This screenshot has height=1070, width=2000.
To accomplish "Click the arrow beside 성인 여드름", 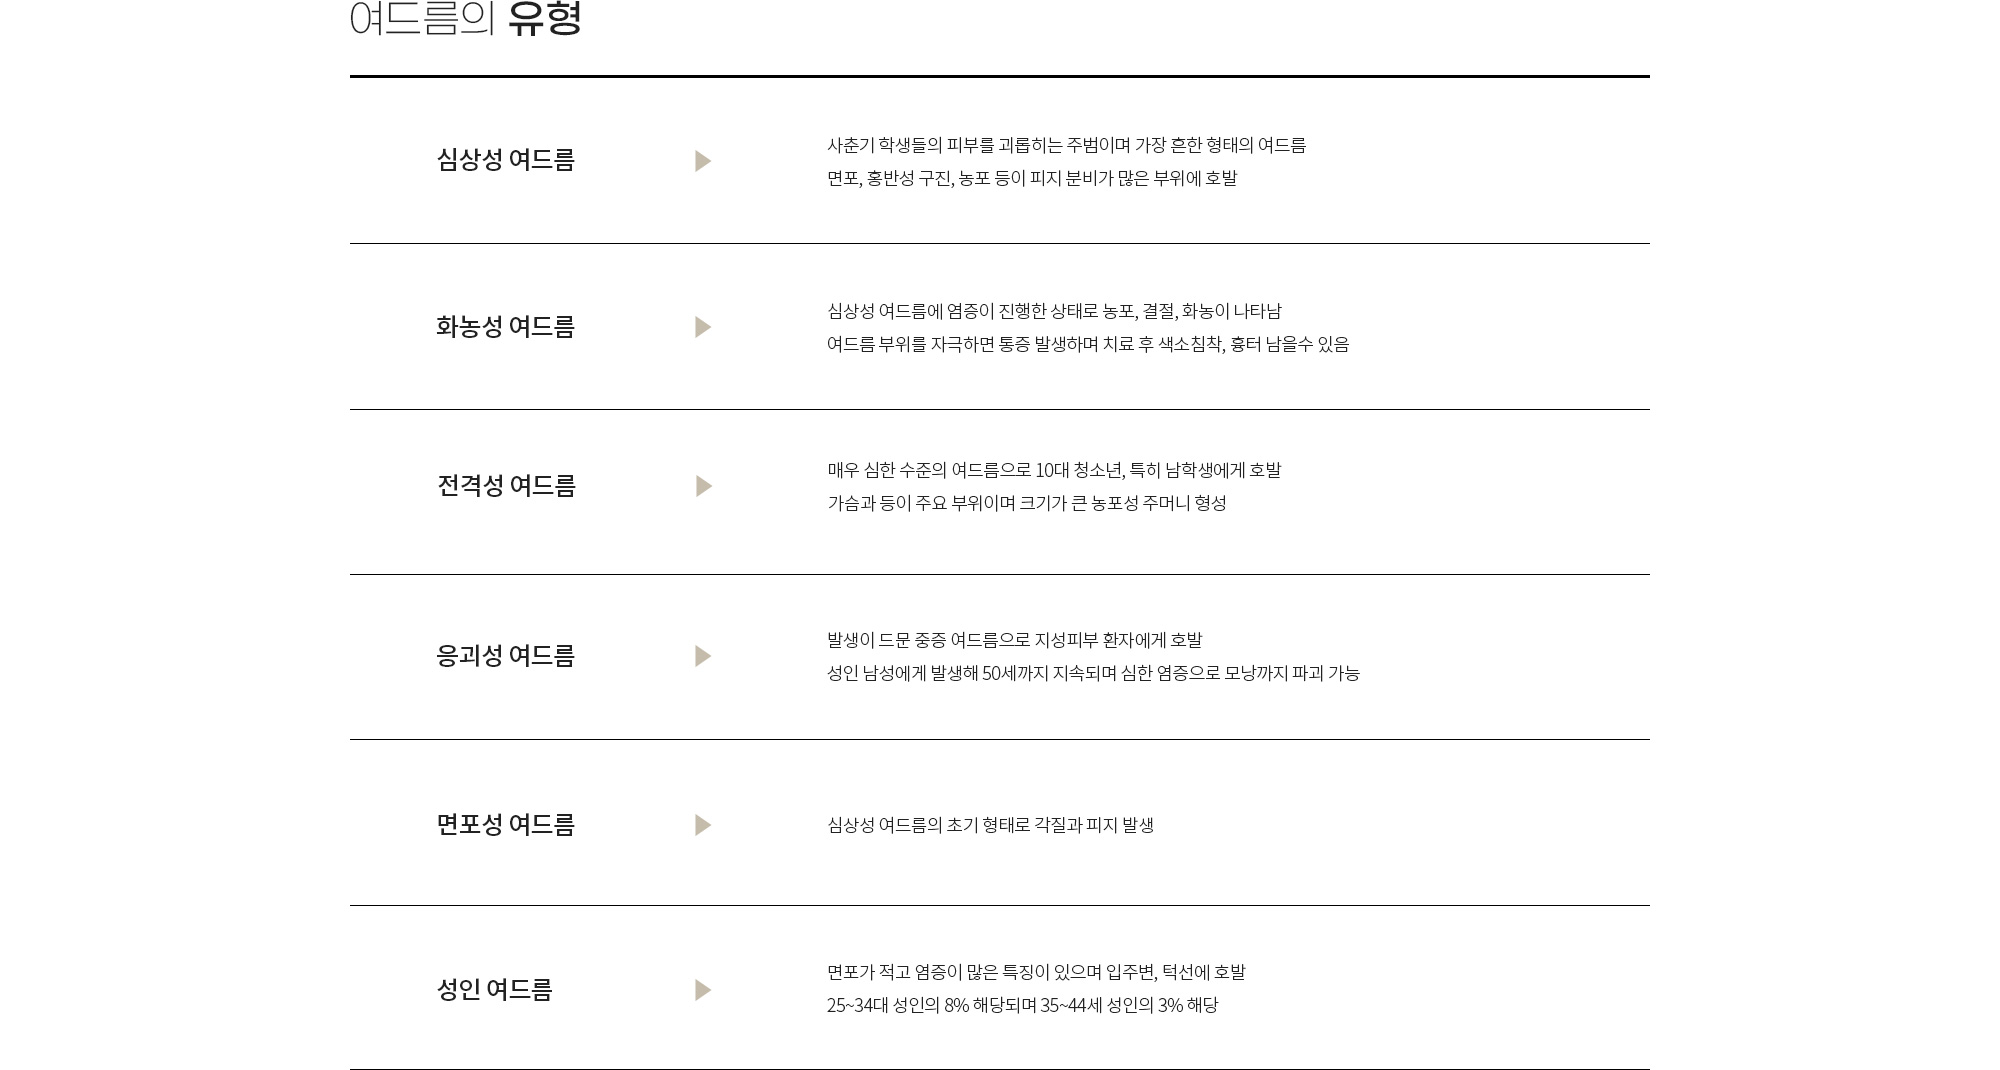I will click(703, 990).
